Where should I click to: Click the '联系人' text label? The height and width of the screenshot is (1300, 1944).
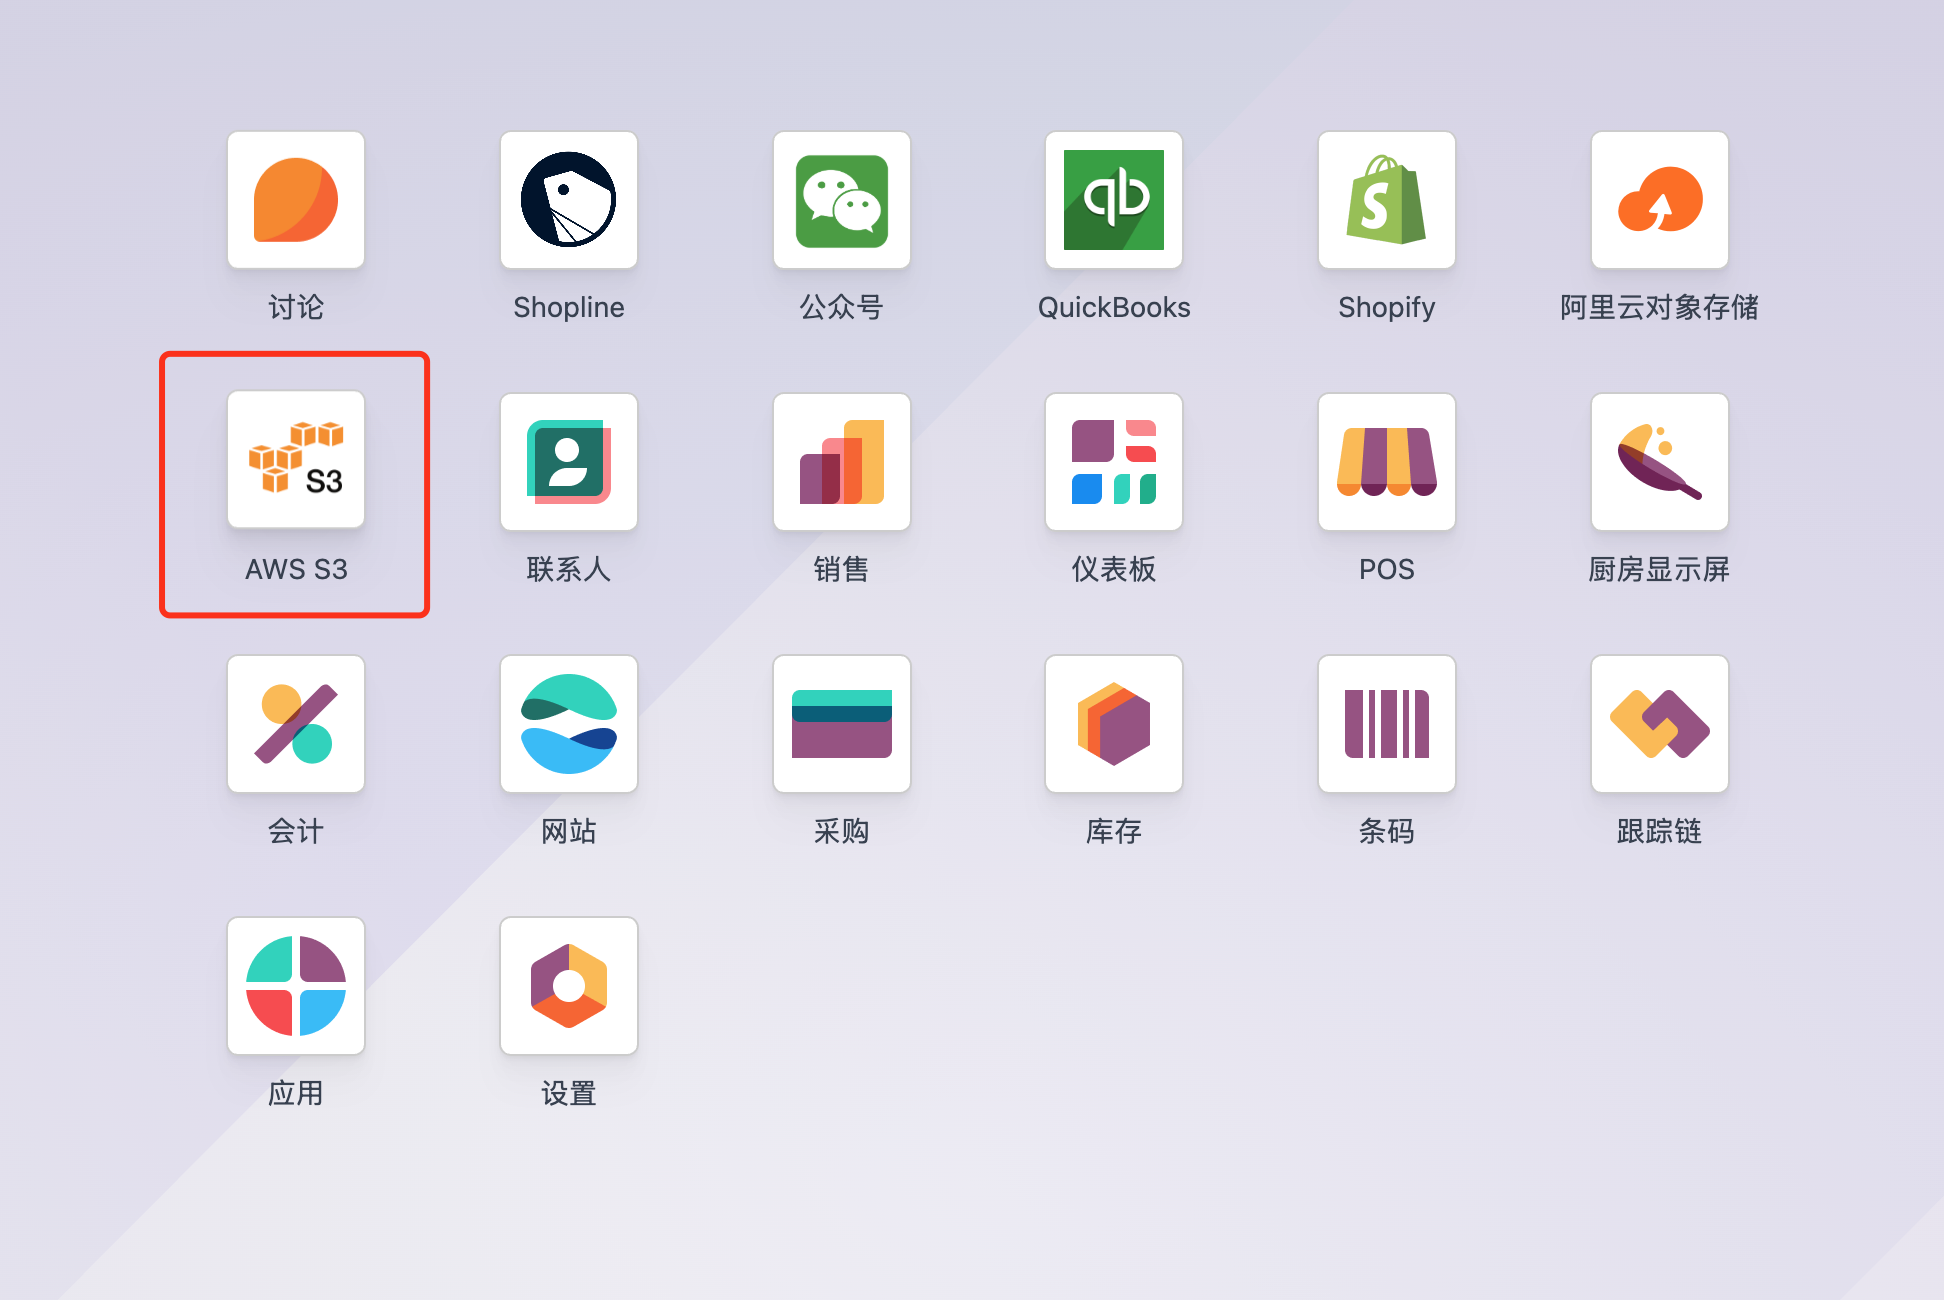pyautogui.click(x=569, y=569)
